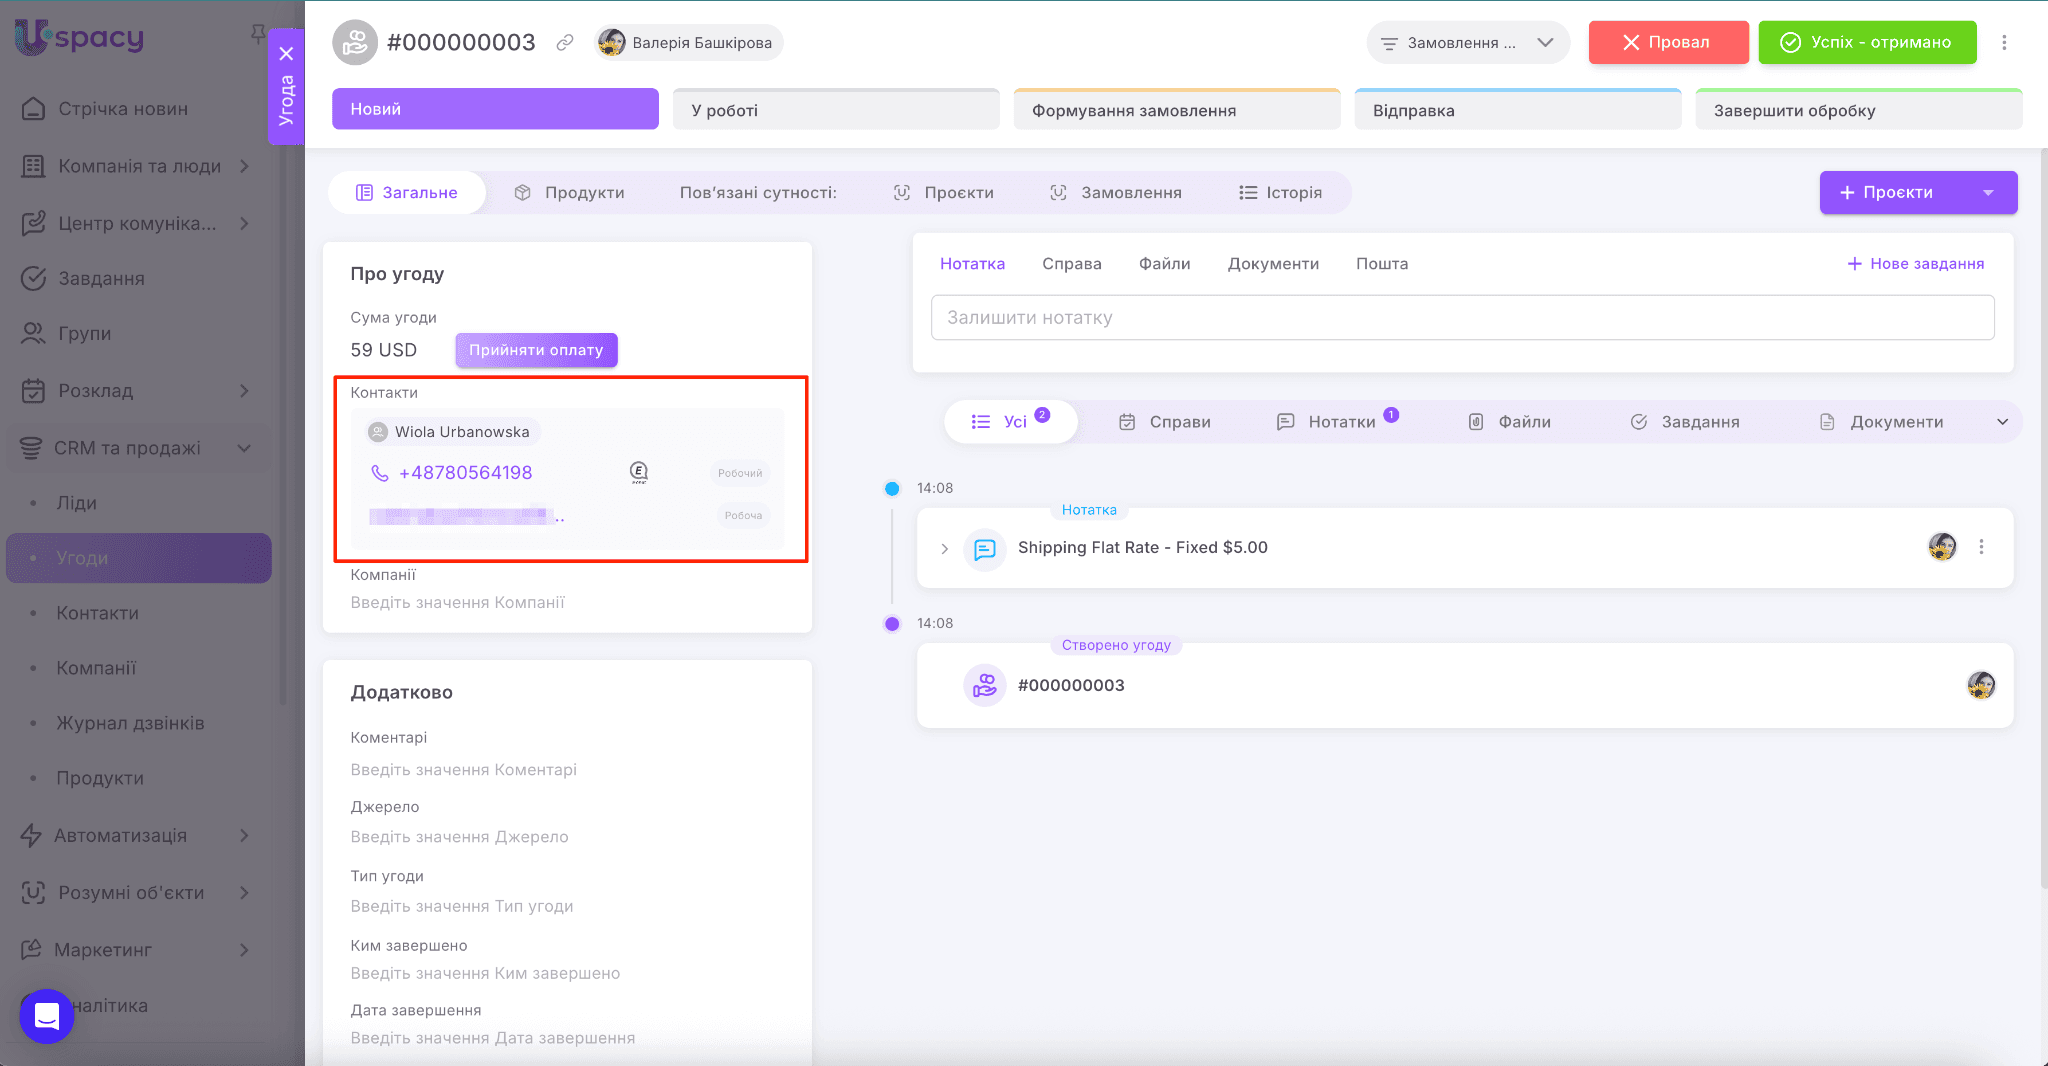
Task: Open the Замовлення funnel dropdown
Action: [x=1467, y=43]
